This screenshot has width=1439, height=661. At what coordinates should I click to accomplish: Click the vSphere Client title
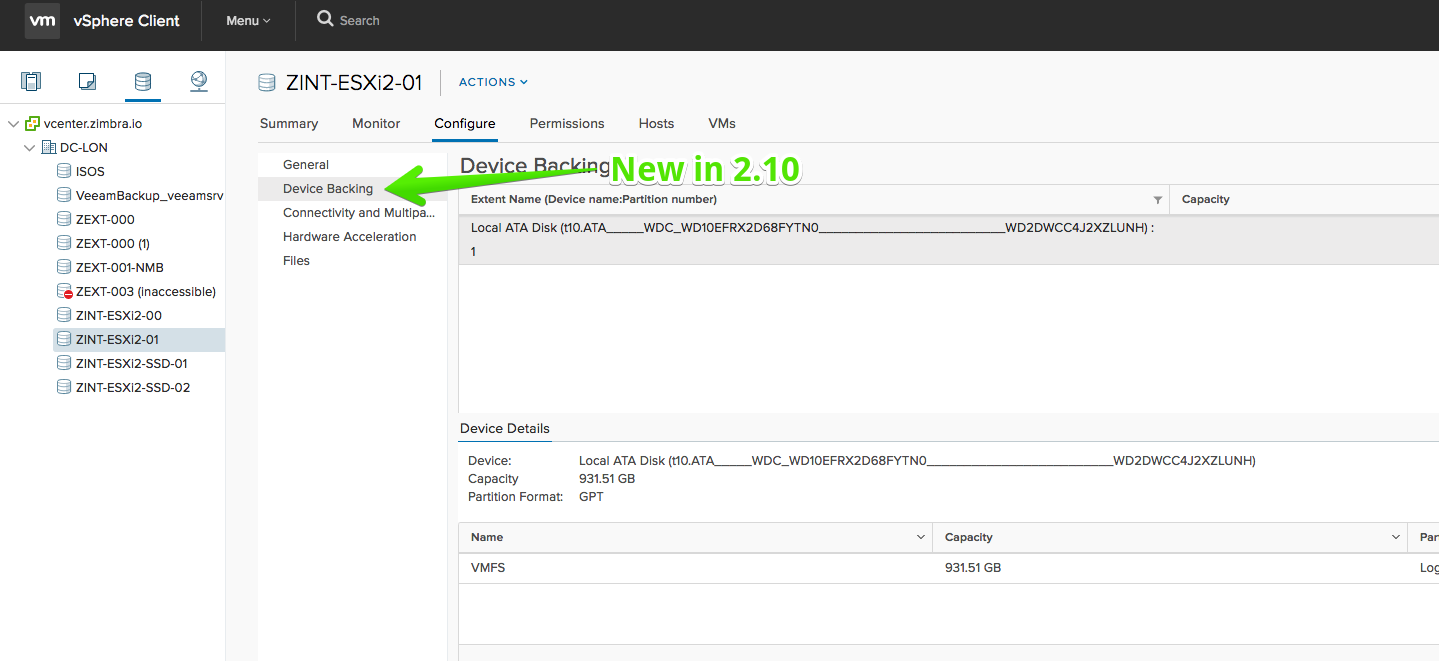coord(127,20)
